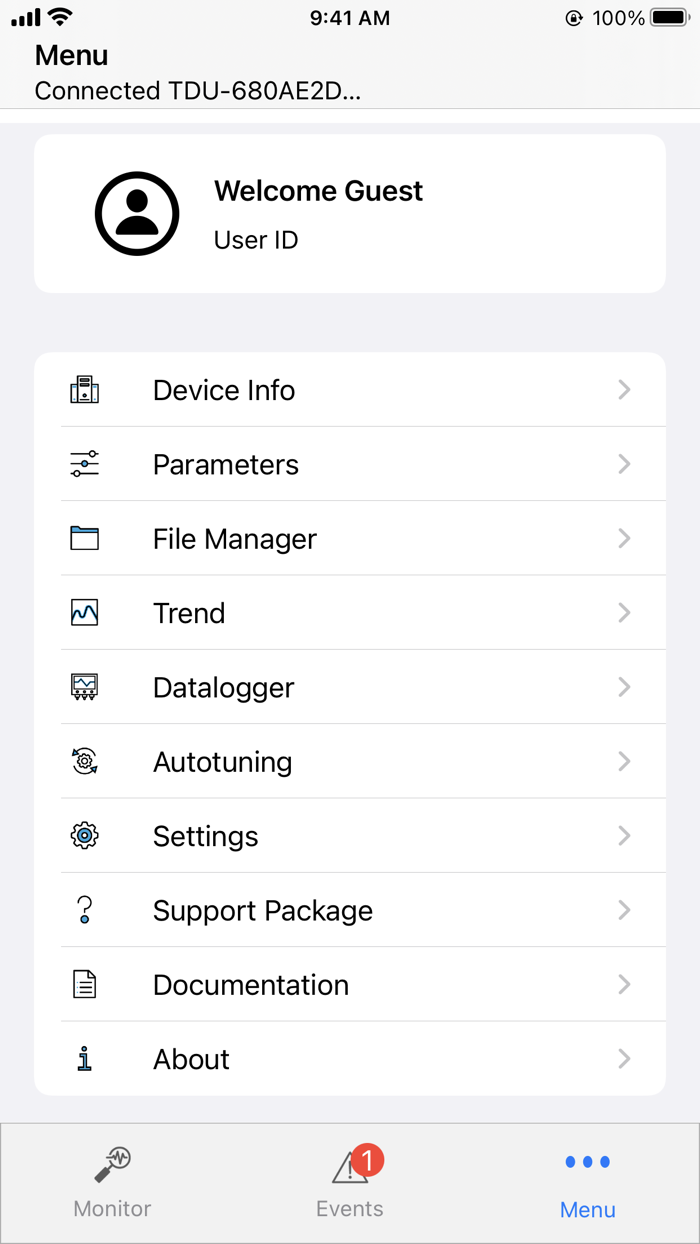700x1244 pixels.
Task: Open the Settings gear icon
Action: point(84,835)
